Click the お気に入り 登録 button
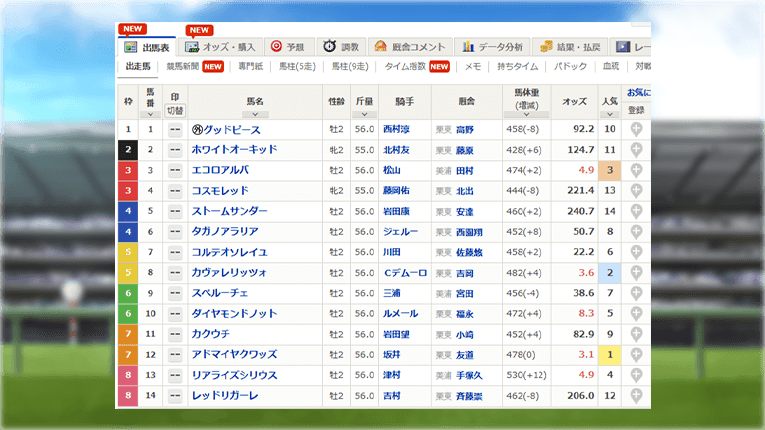 pos(636,110)
